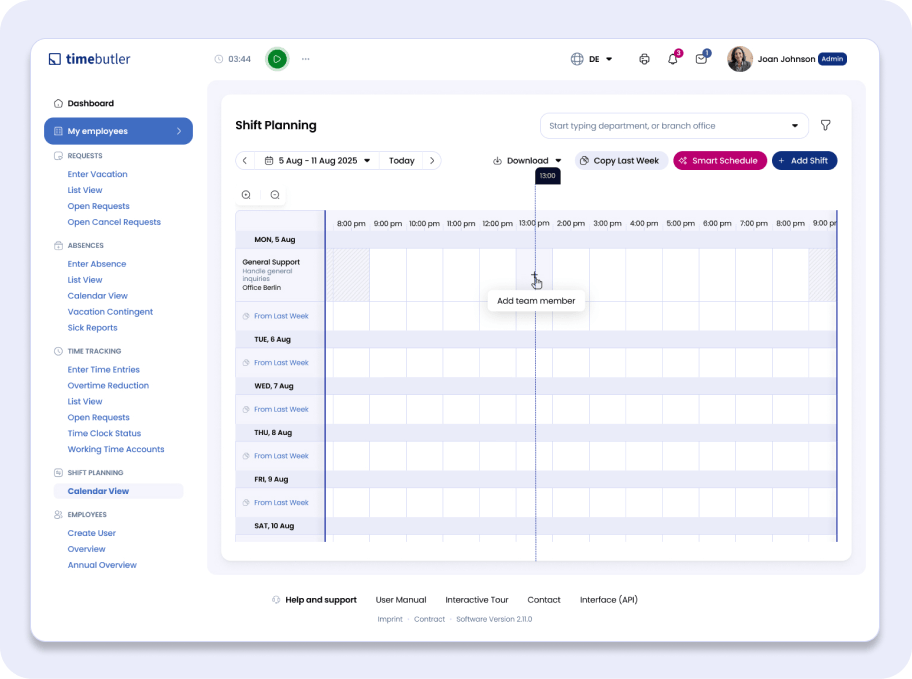Open the notifications bell icon
Screen dimensions: 912x679
pyautogui.click(x=673, y=59)
